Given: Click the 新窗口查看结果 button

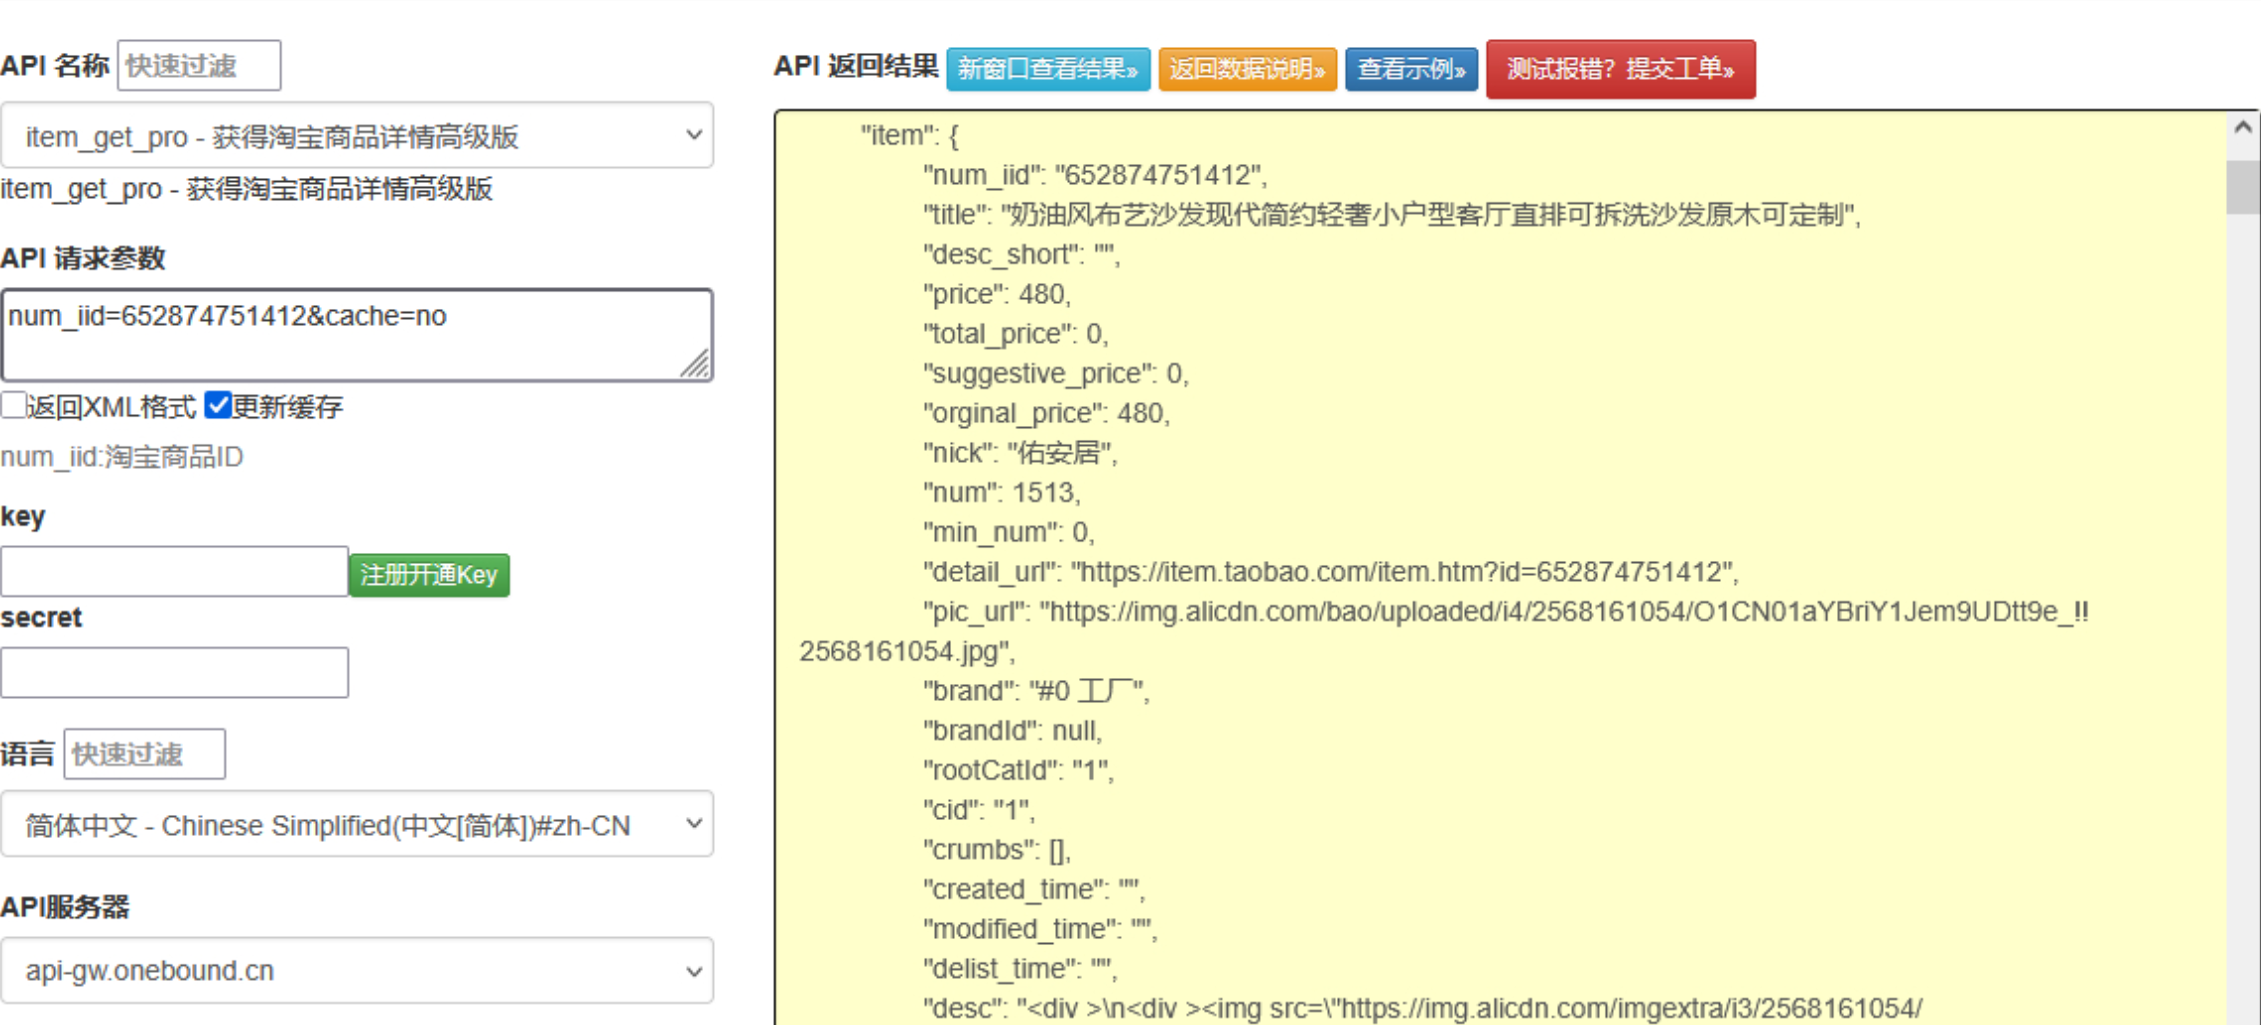Looking at the screenshot, I should 1048,69.
